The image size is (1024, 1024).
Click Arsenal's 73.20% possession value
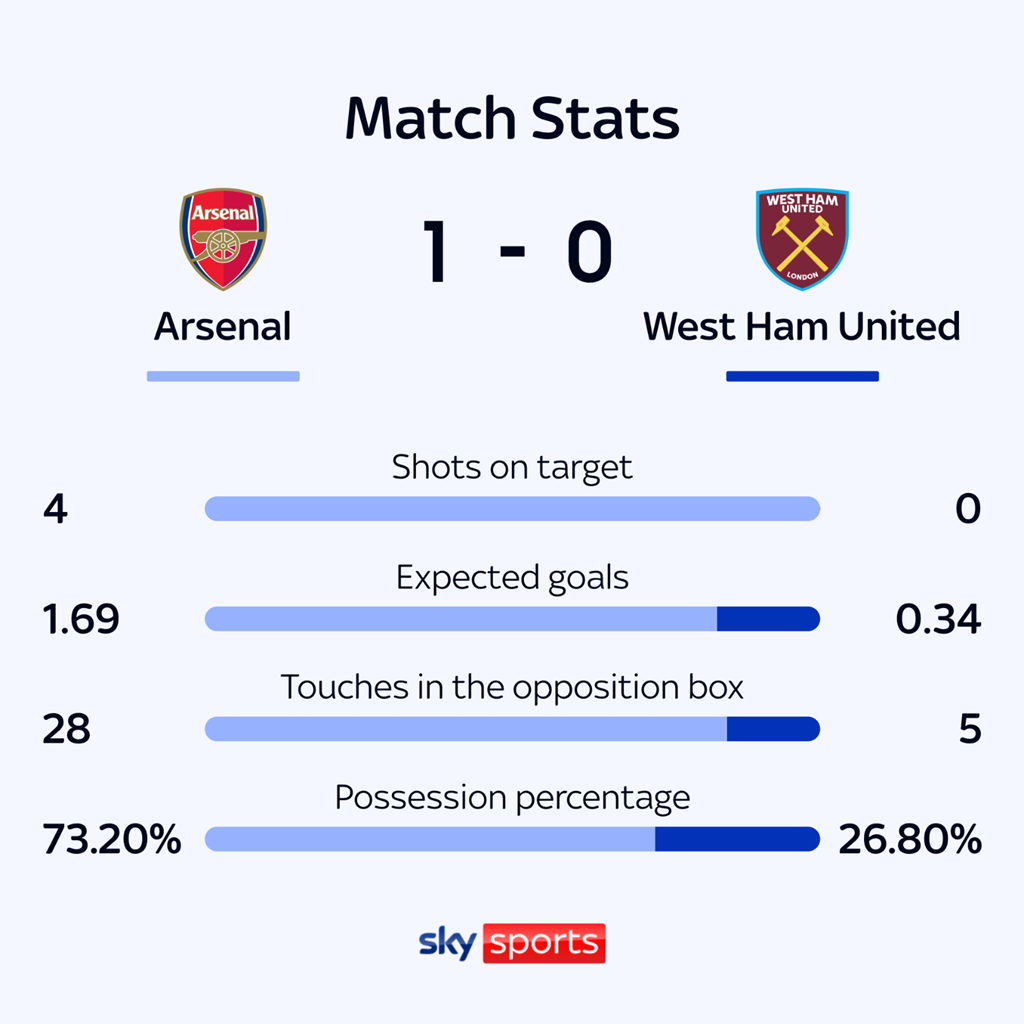(x=112, y=840)
